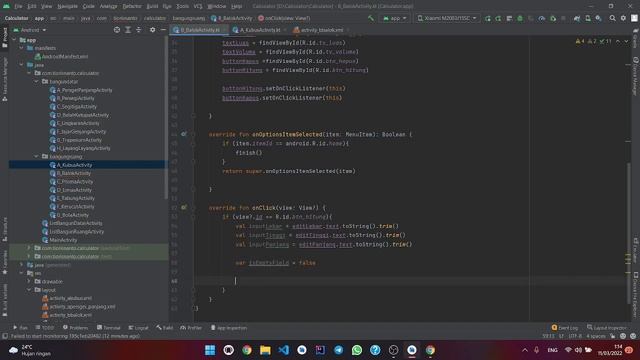Open the run configuration 'app' dropdown
Screen dimensions: 640x360
coord(394,18)
